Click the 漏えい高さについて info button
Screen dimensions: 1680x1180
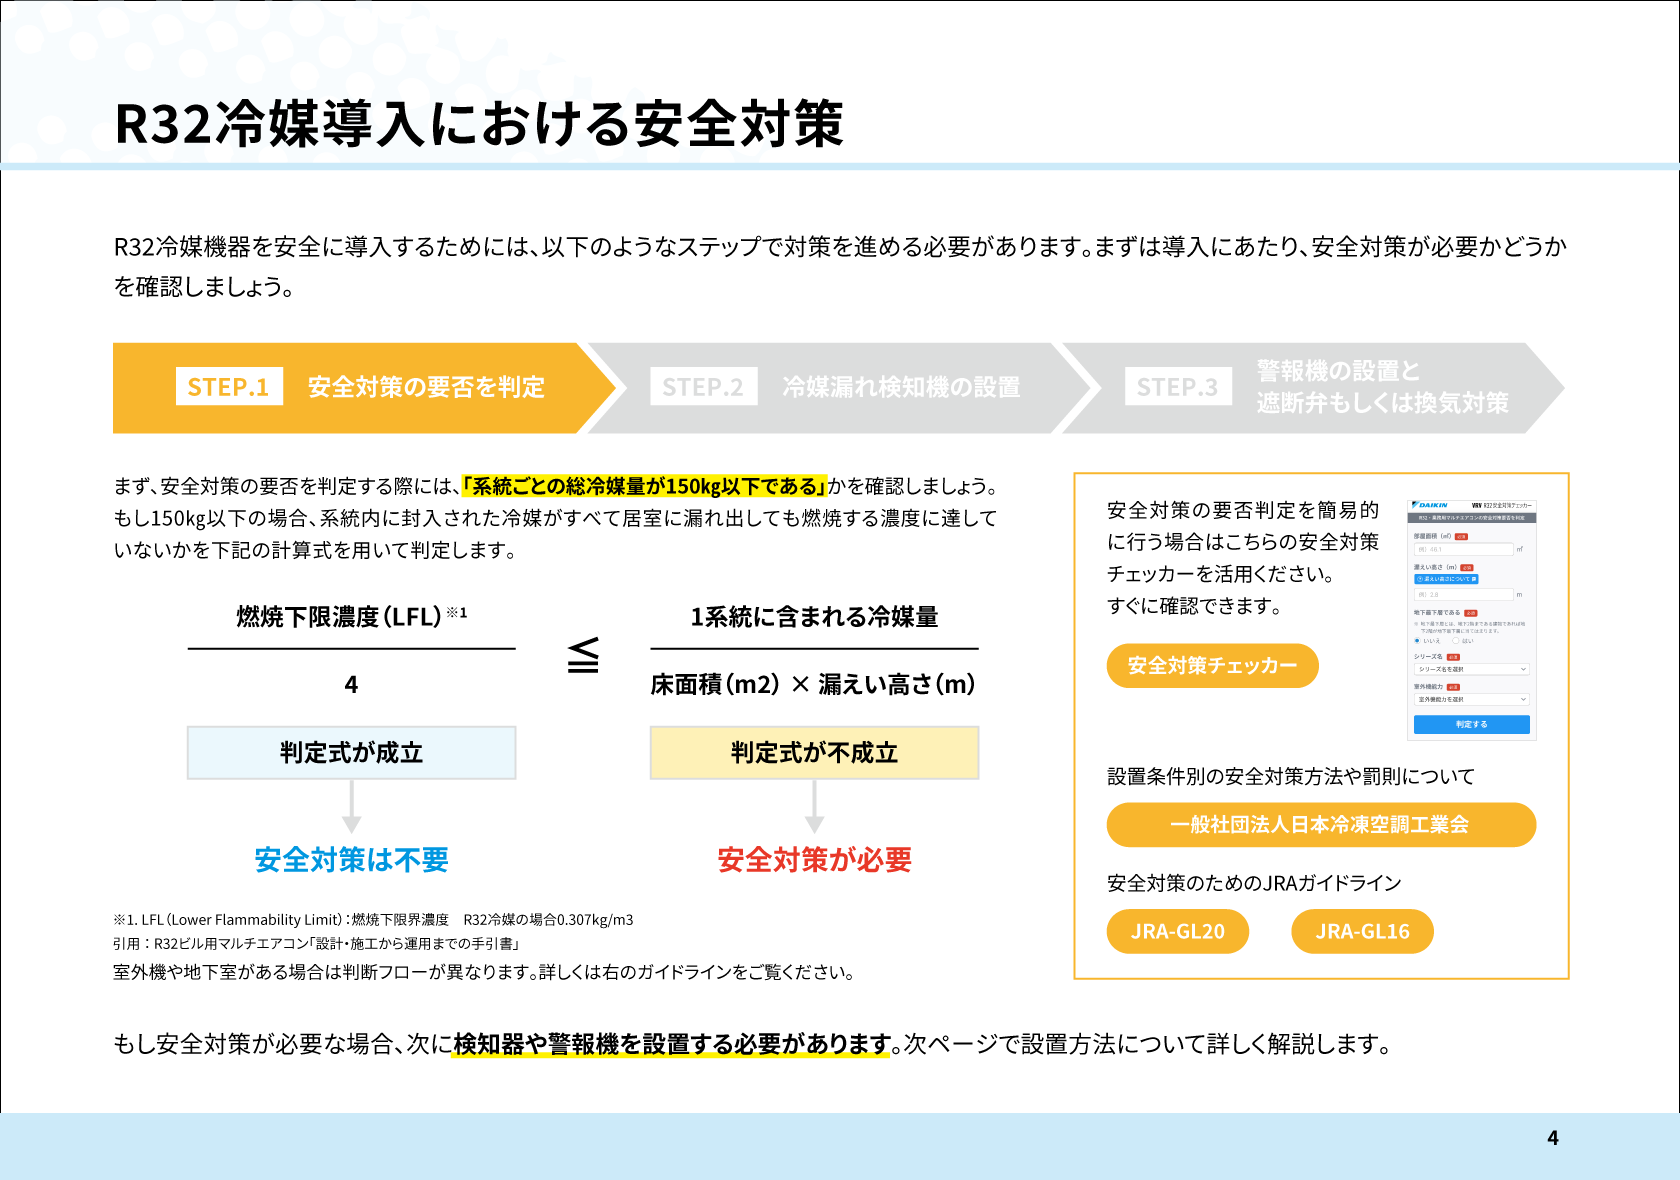[1445, 579]
